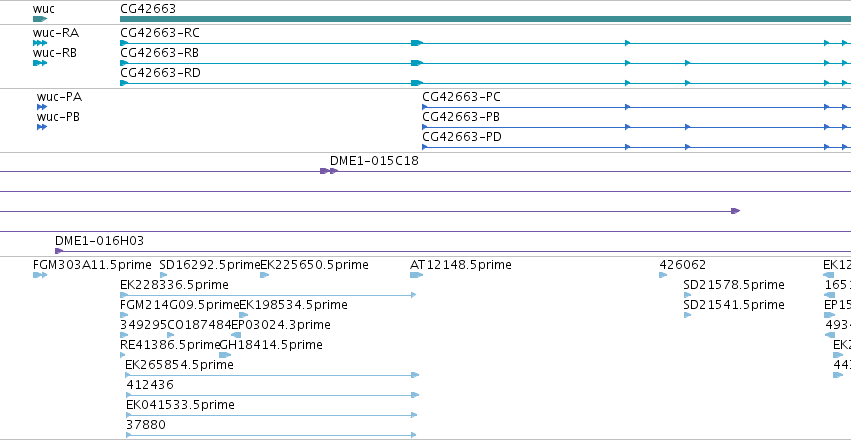The image size is (851, 440).
Task: Select the EK265854.5prime EST label
Action: coord(179,365)
